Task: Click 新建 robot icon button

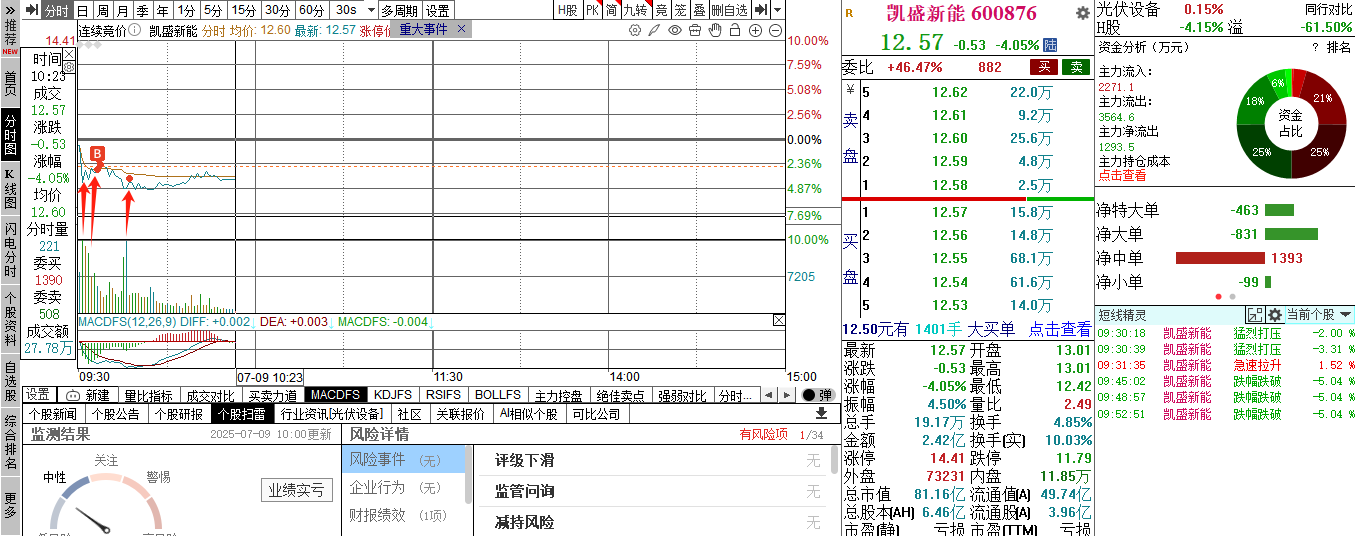Action: [87, 395]
